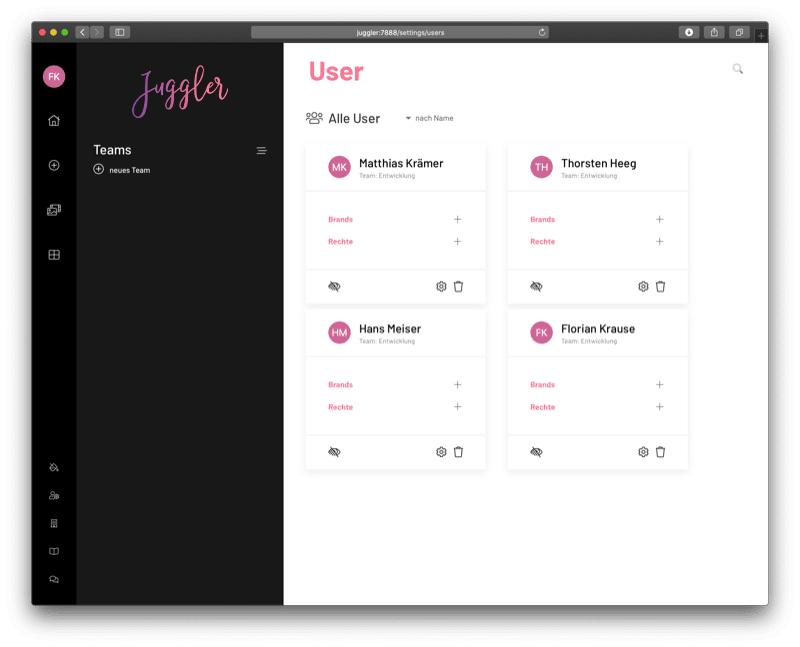Screen dimensions: 800x647
Task: Open the Teams list menu icon
Action: point(262,151)
